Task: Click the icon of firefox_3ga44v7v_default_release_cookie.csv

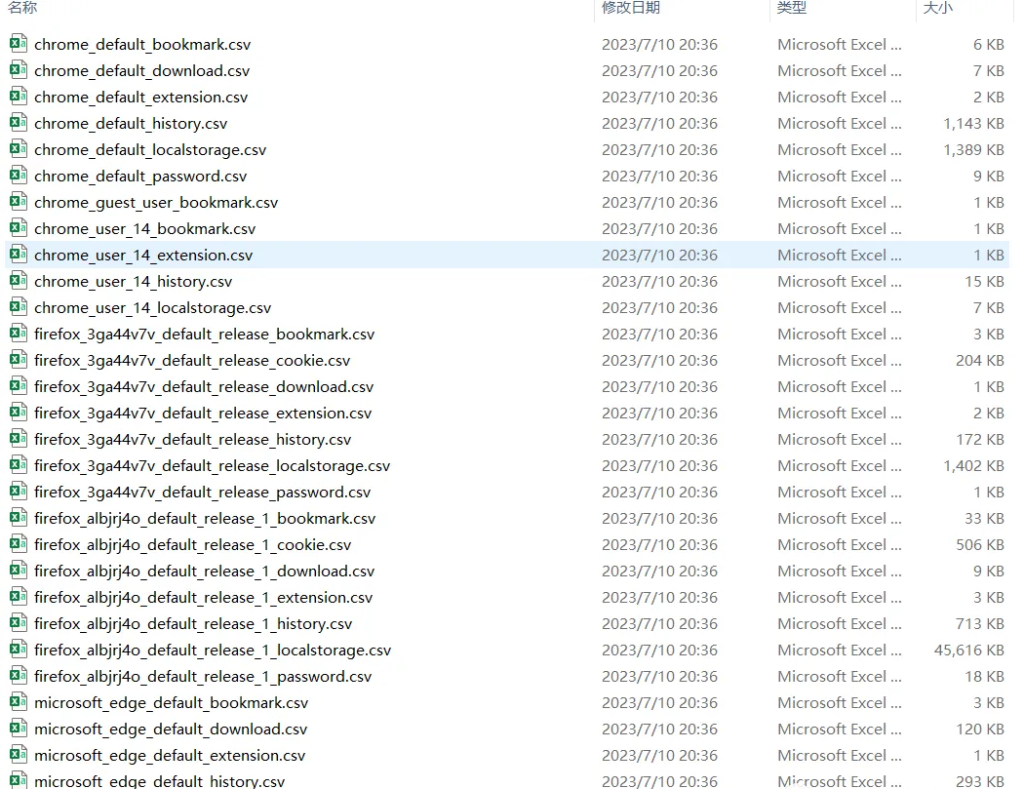Action: point(18,360)
